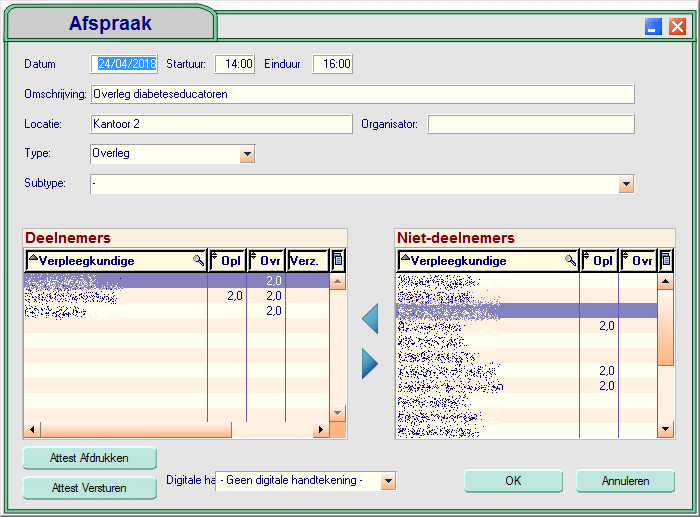Open column options icon of Deelnemers table
This screenshot has height=517, width=700.
[x=337, y=261]
